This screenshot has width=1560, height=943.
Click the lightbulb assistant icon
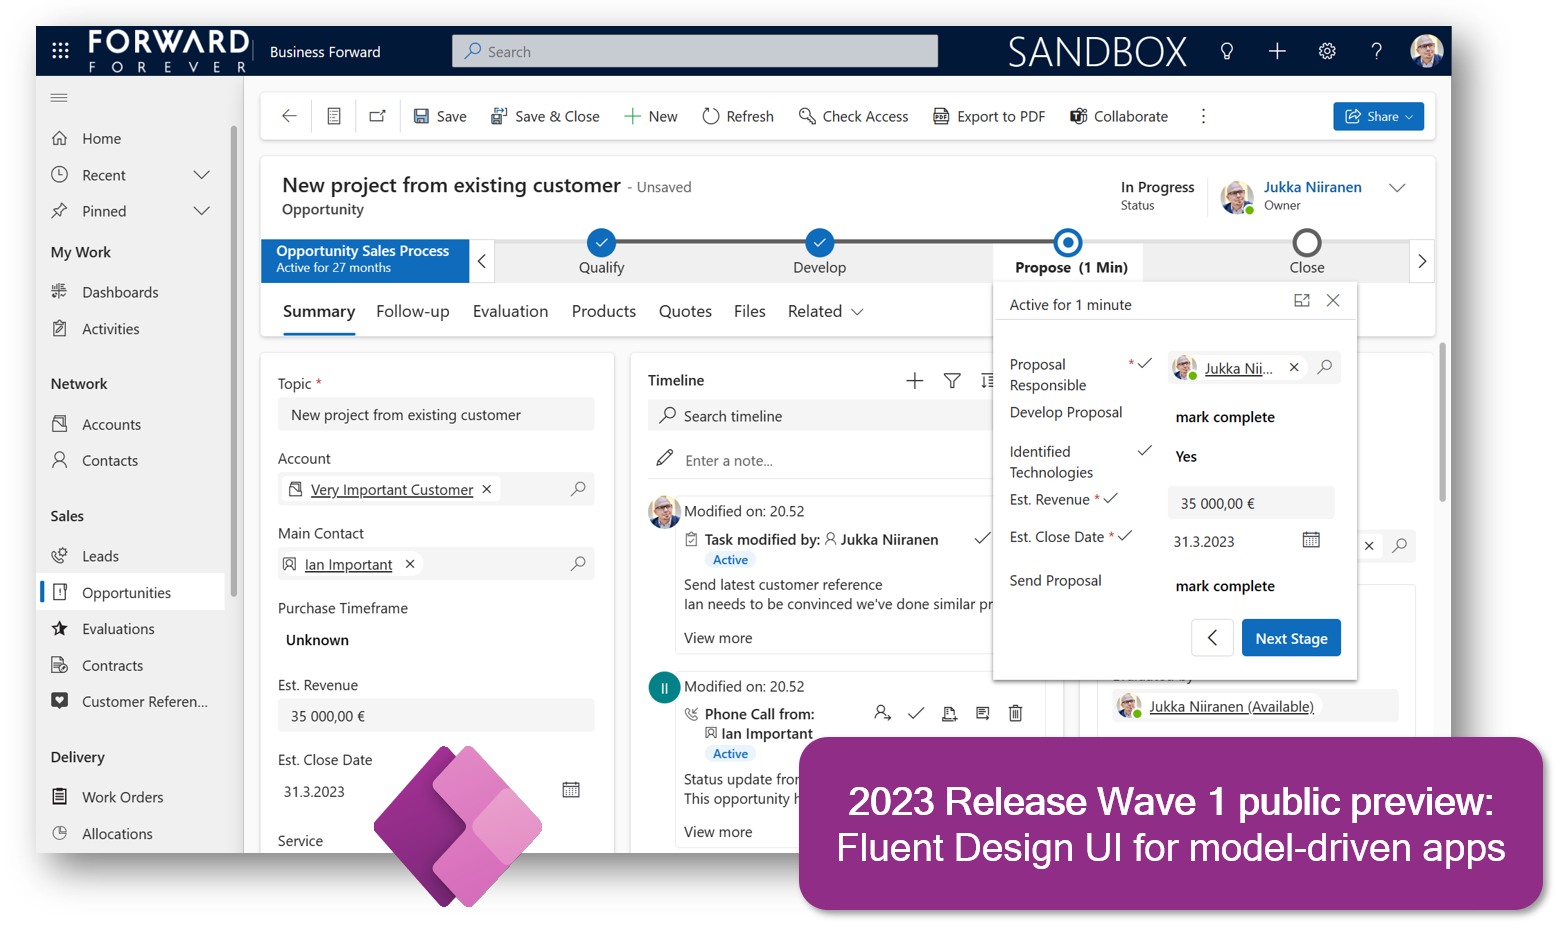(x=1227, y=51)
